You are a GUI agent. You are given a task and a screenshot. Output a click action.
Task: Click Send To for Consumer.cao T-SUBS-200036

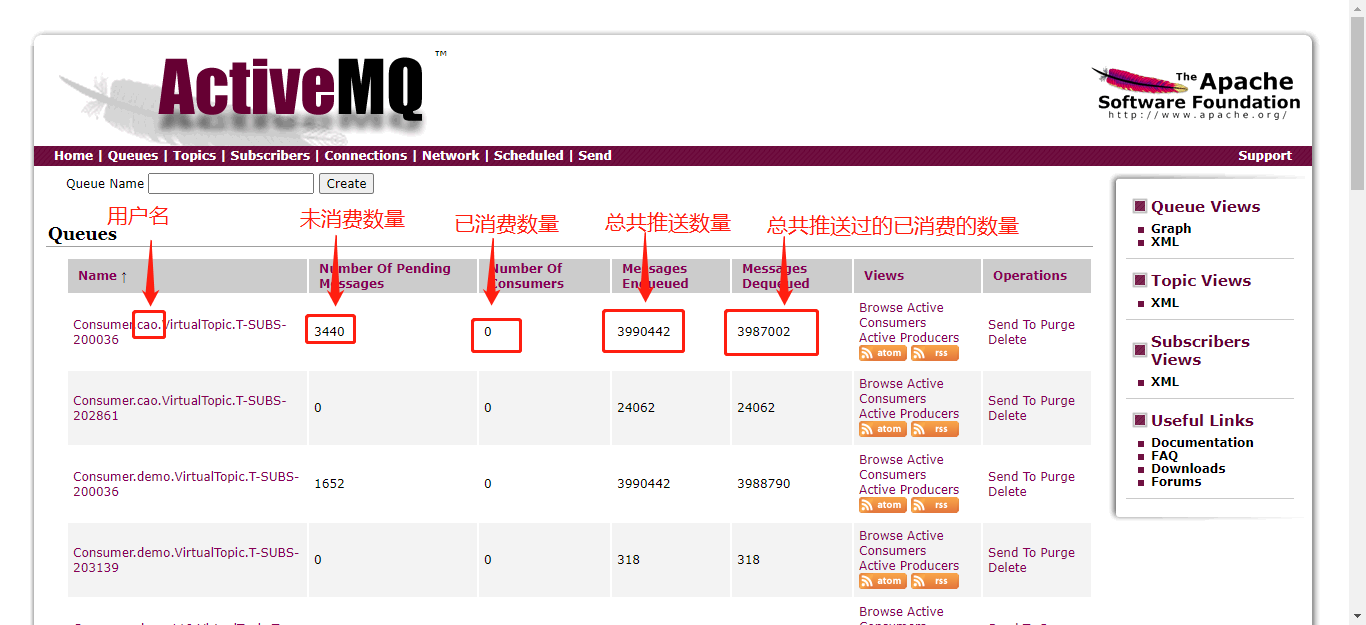(x=1011, y=325)
